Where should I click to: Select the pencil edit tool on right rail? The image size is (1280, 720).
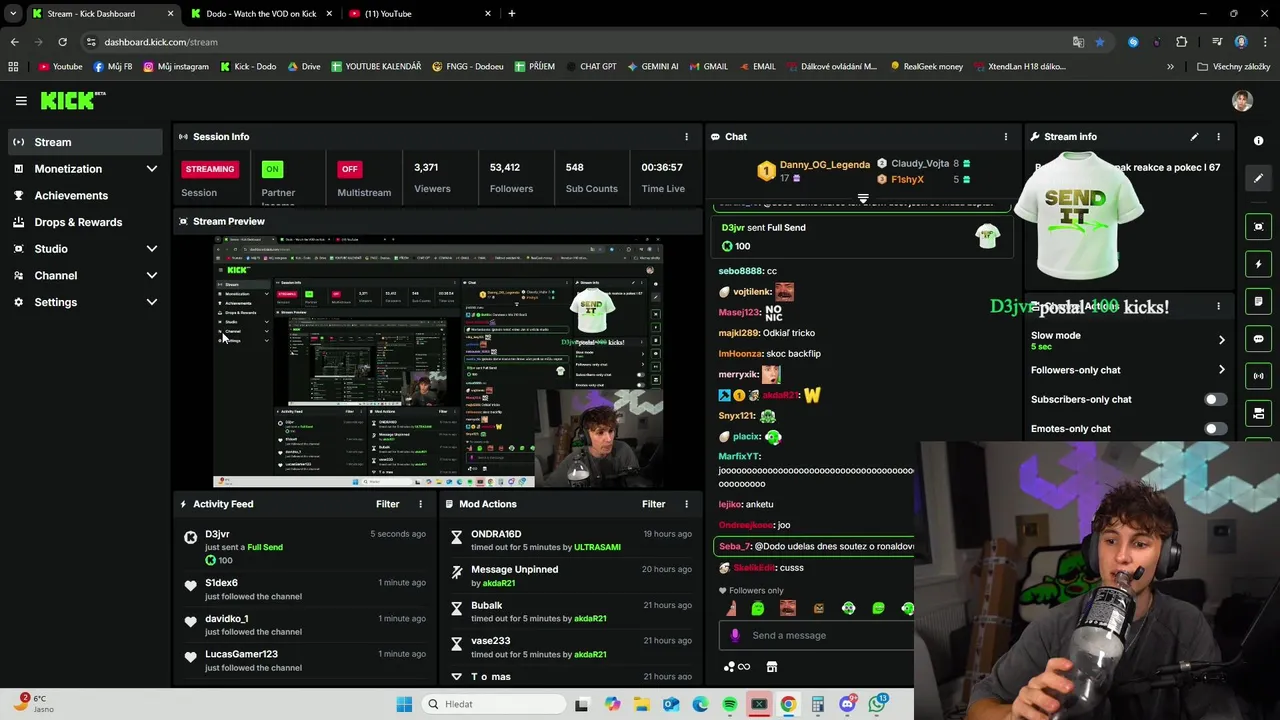click(x=1259, y=178)
